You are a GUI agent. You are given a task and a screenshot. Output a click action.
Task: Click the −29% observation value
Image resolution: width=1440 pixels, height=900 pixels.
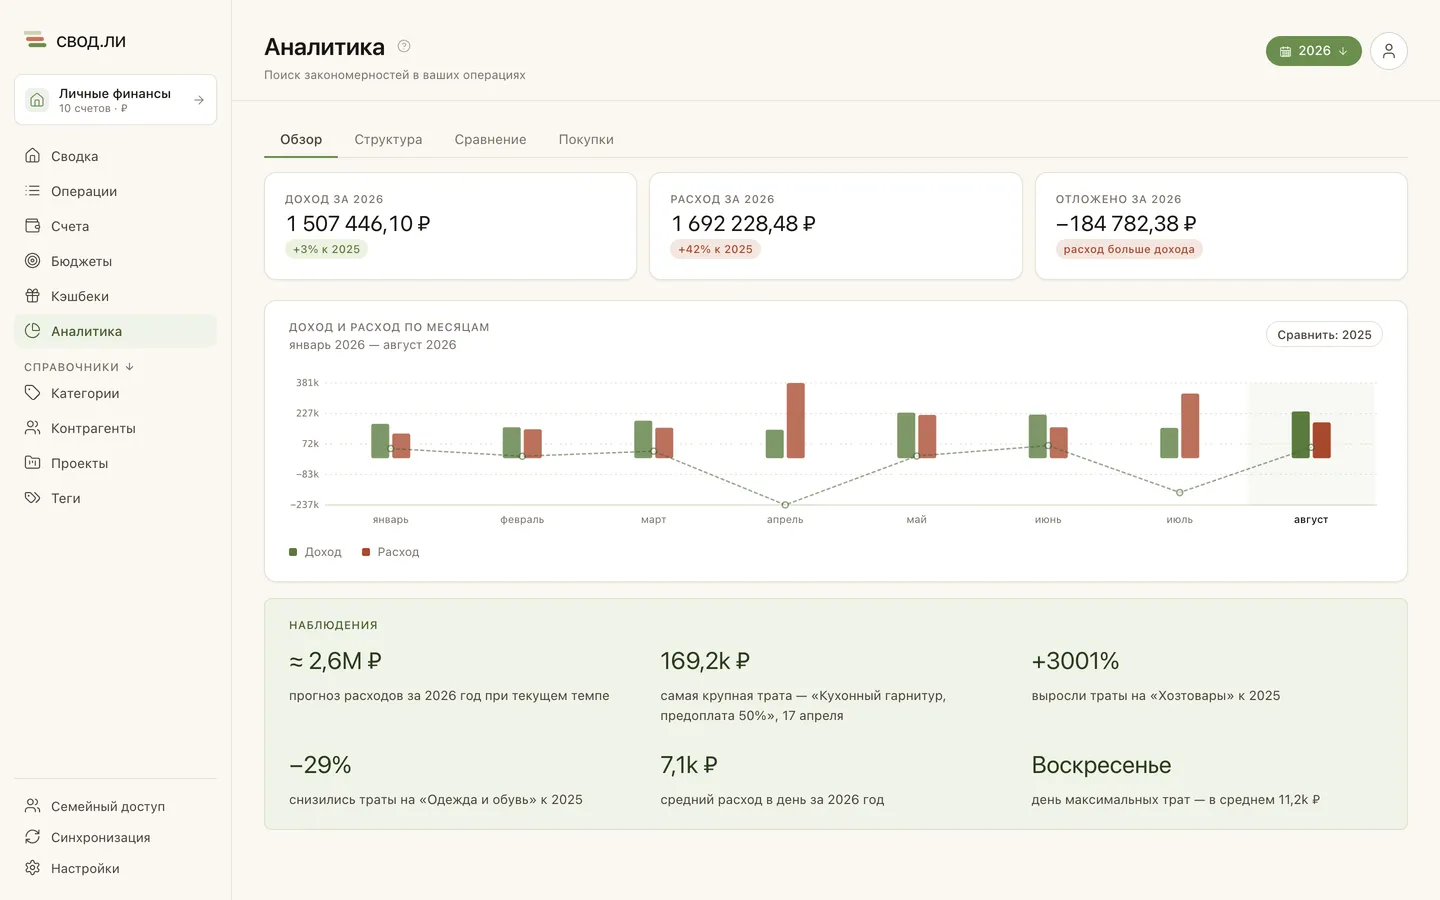pos(320,765)
